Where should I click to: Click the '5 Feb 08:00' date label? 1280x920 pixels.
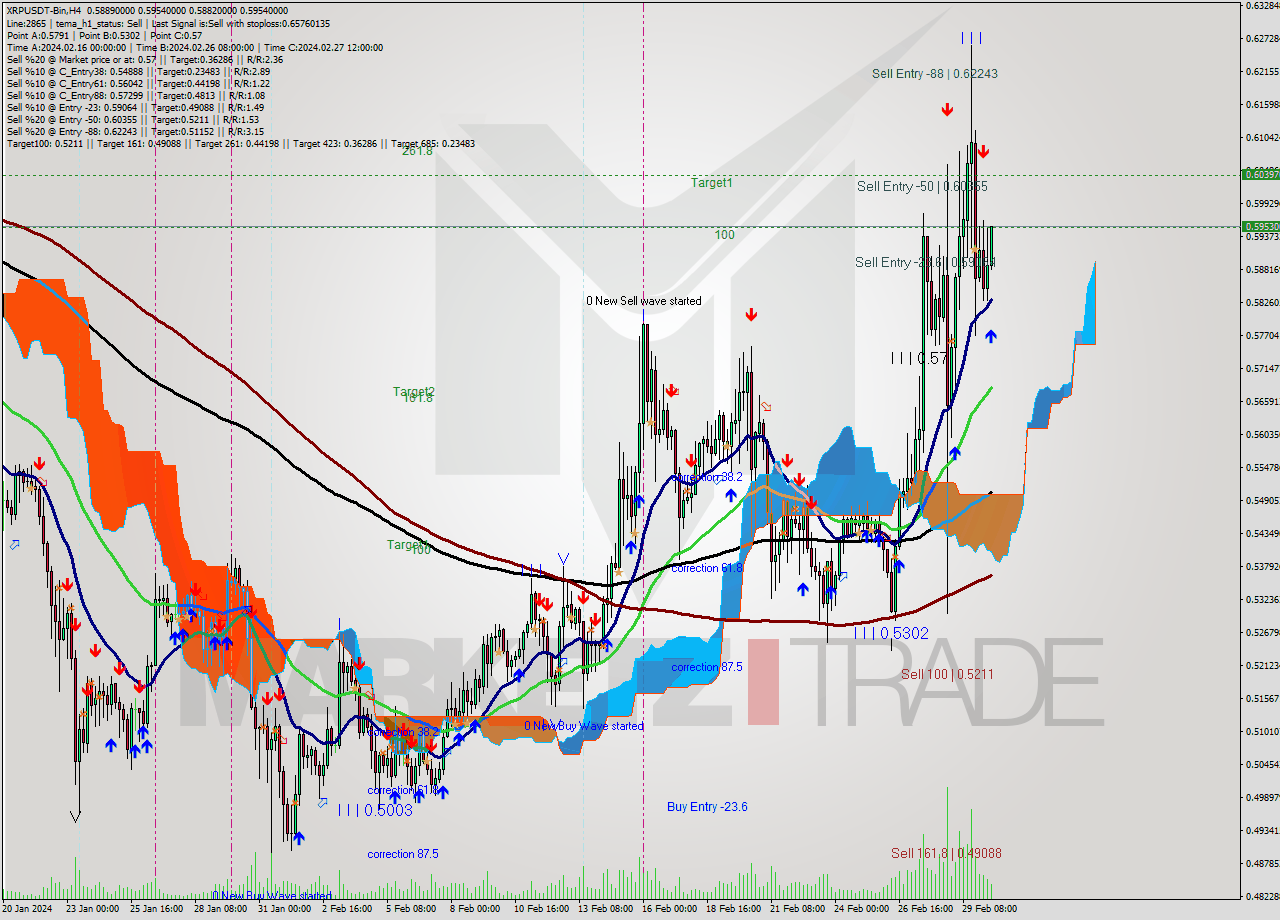coord(411,909)
